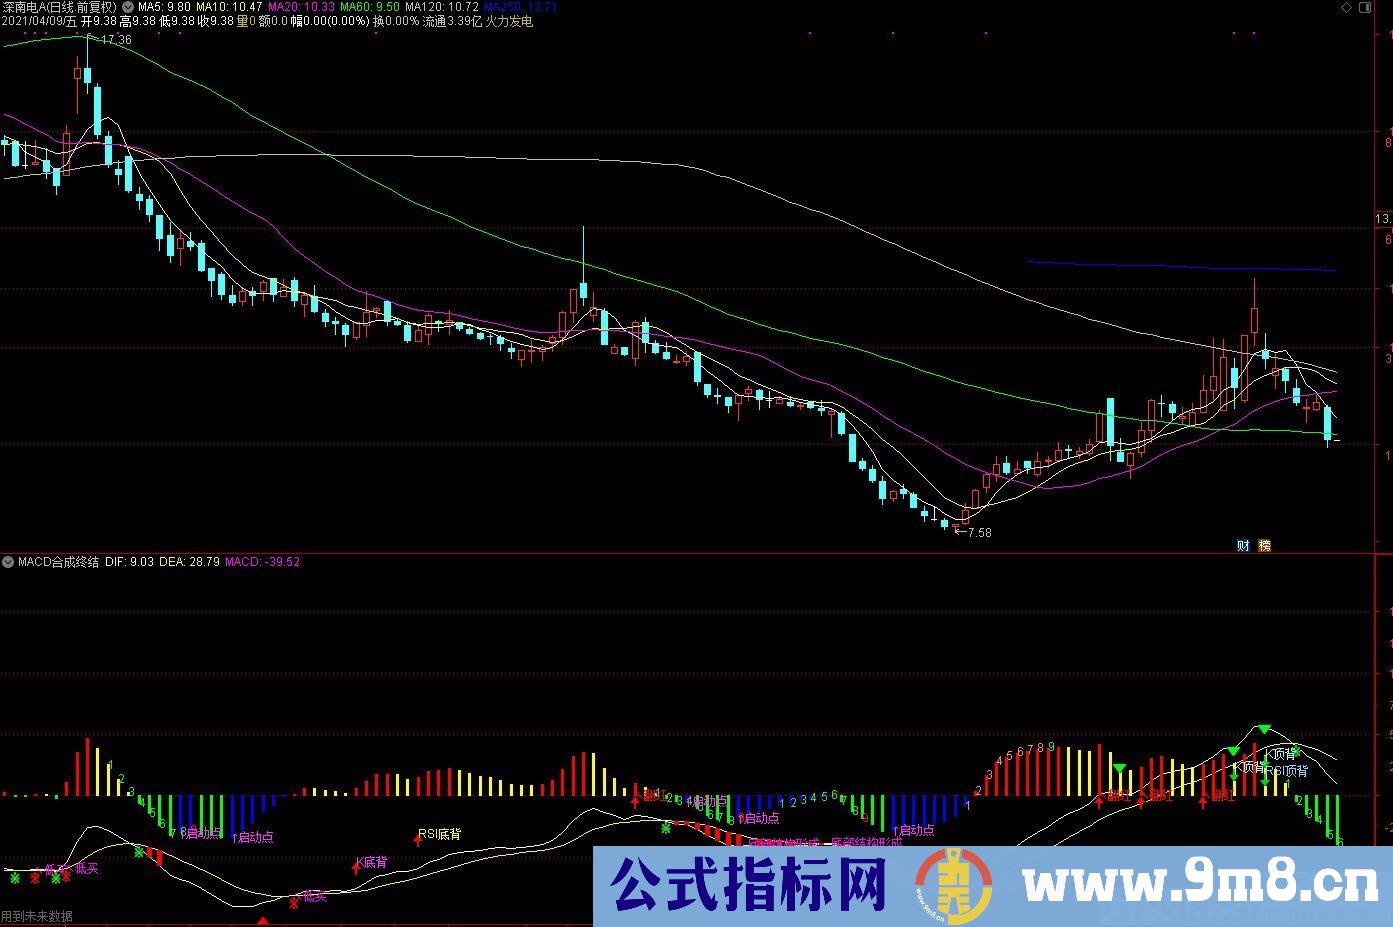The image size is (1393, 927).
Task: Click the MA10: 10.47 label
Action: (x=229, y=7)
